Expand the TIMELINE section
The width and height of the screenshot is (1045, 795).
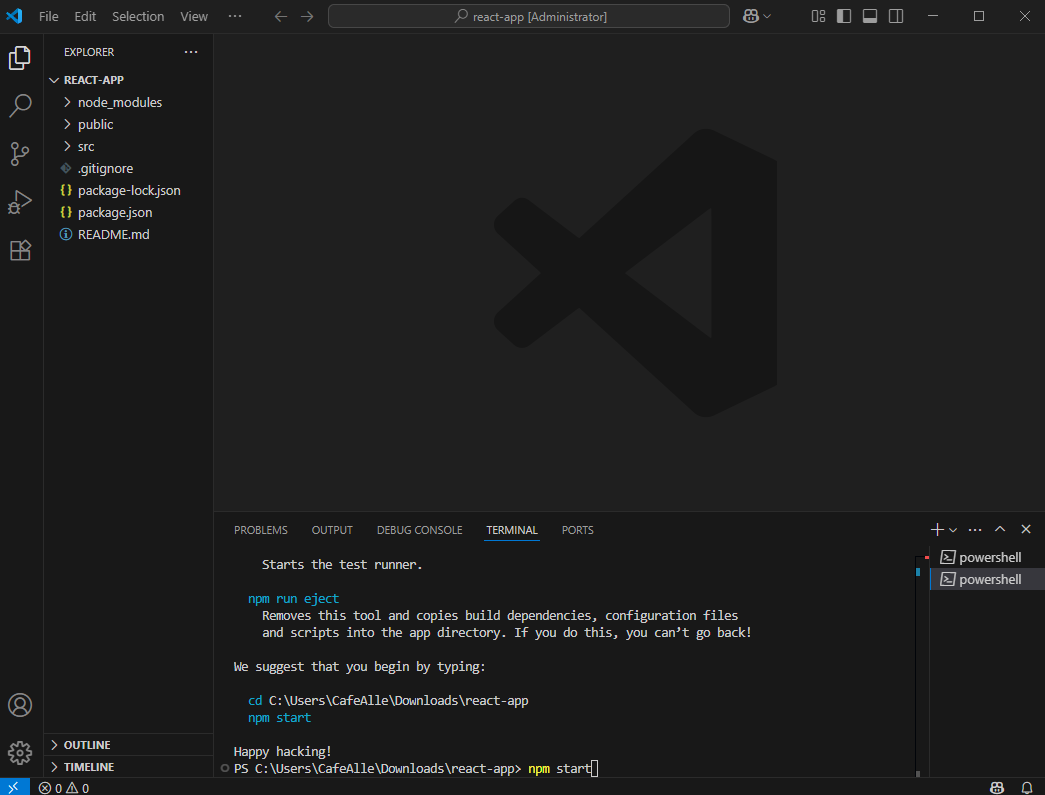128,767
